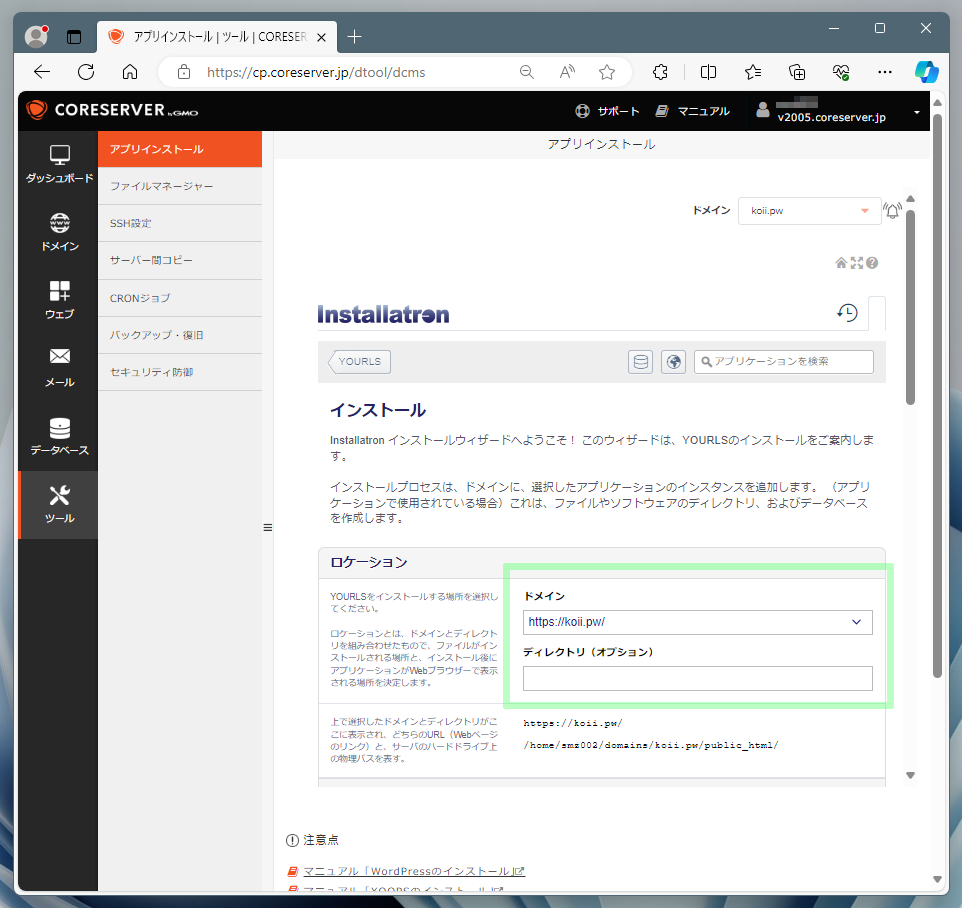Open the collections icon
This screenshot has width=962, height=908.
coord(796,72)
